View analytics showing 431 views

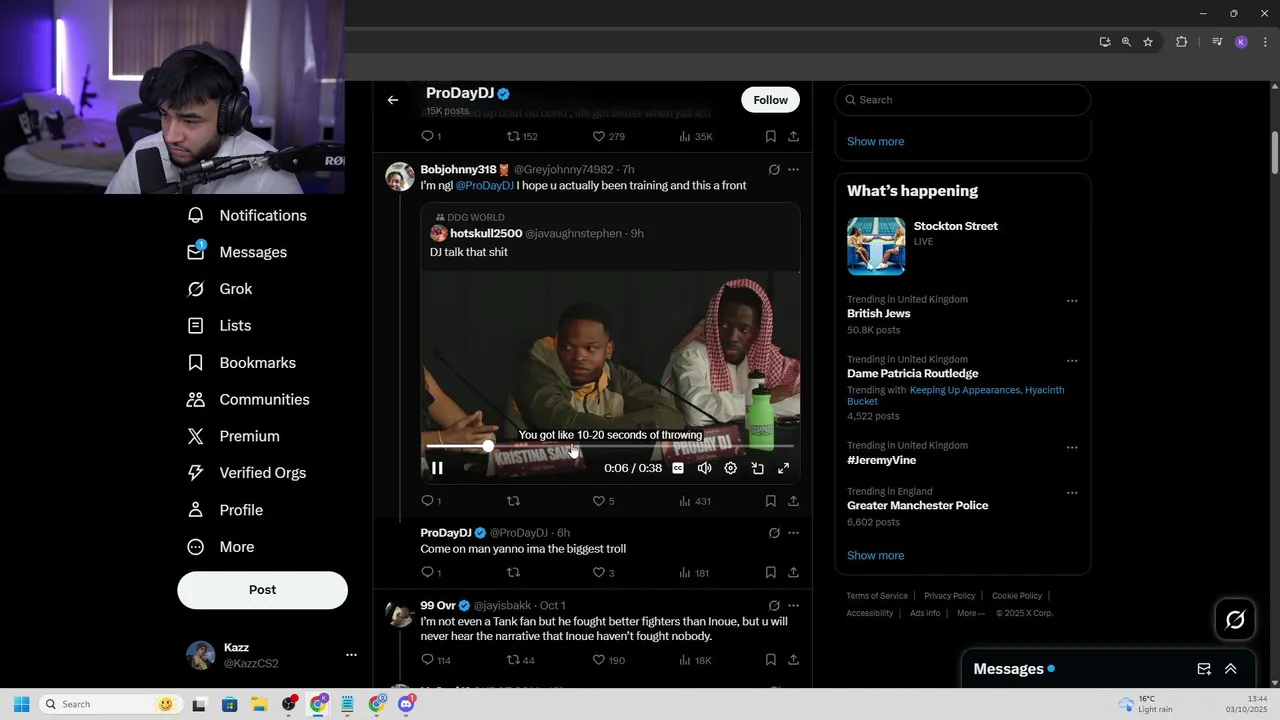[694, 501]
